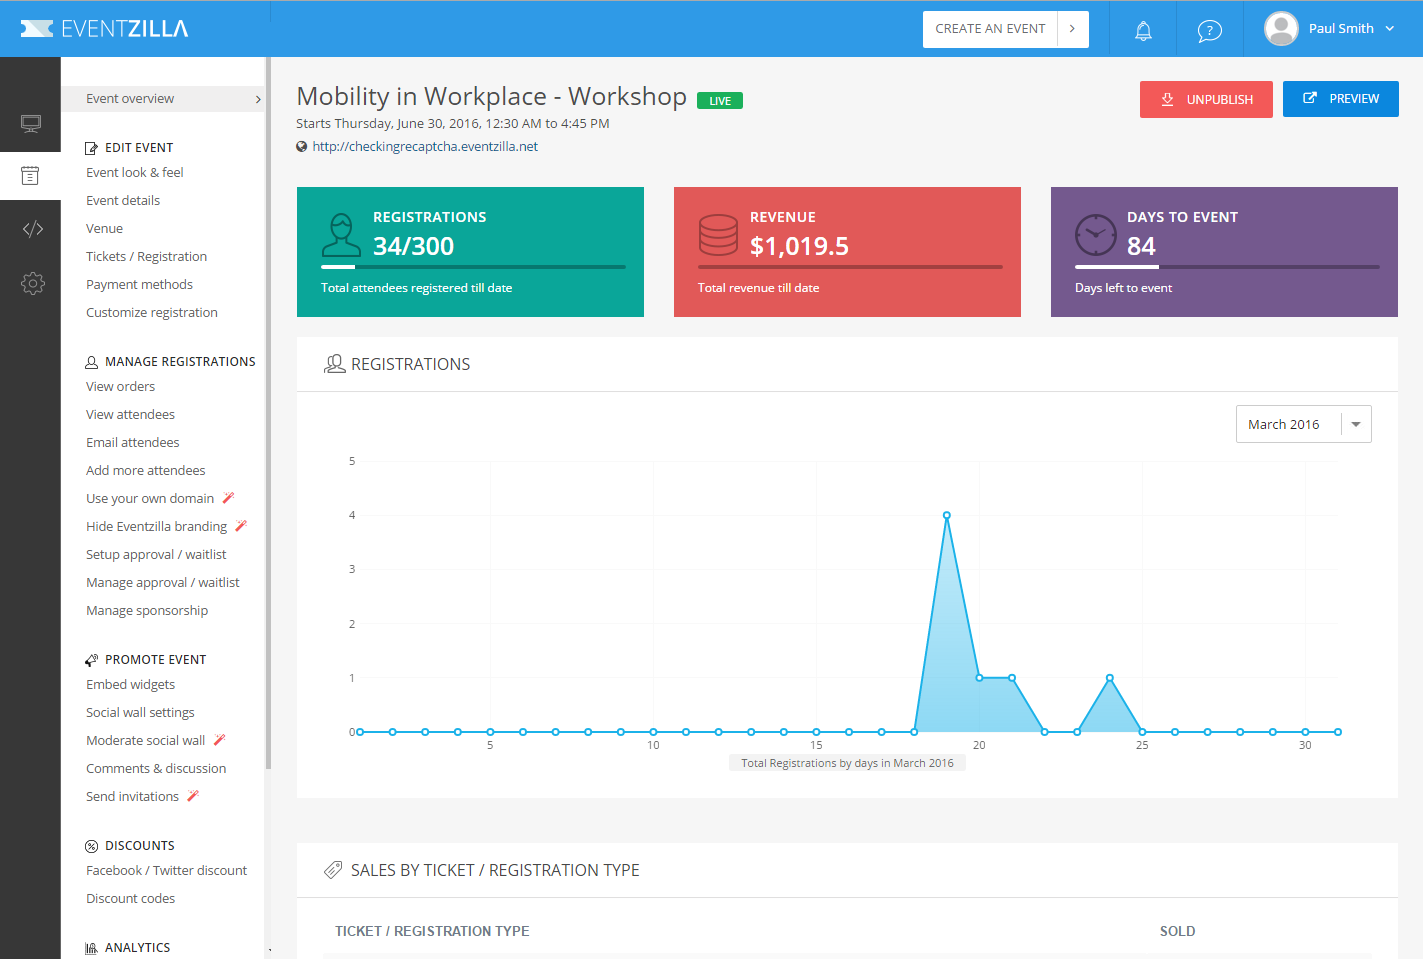Open the checkingrecaptcha.eventzilla.net event link
The height and width of the screenshot is (959, 1423).
425,147
